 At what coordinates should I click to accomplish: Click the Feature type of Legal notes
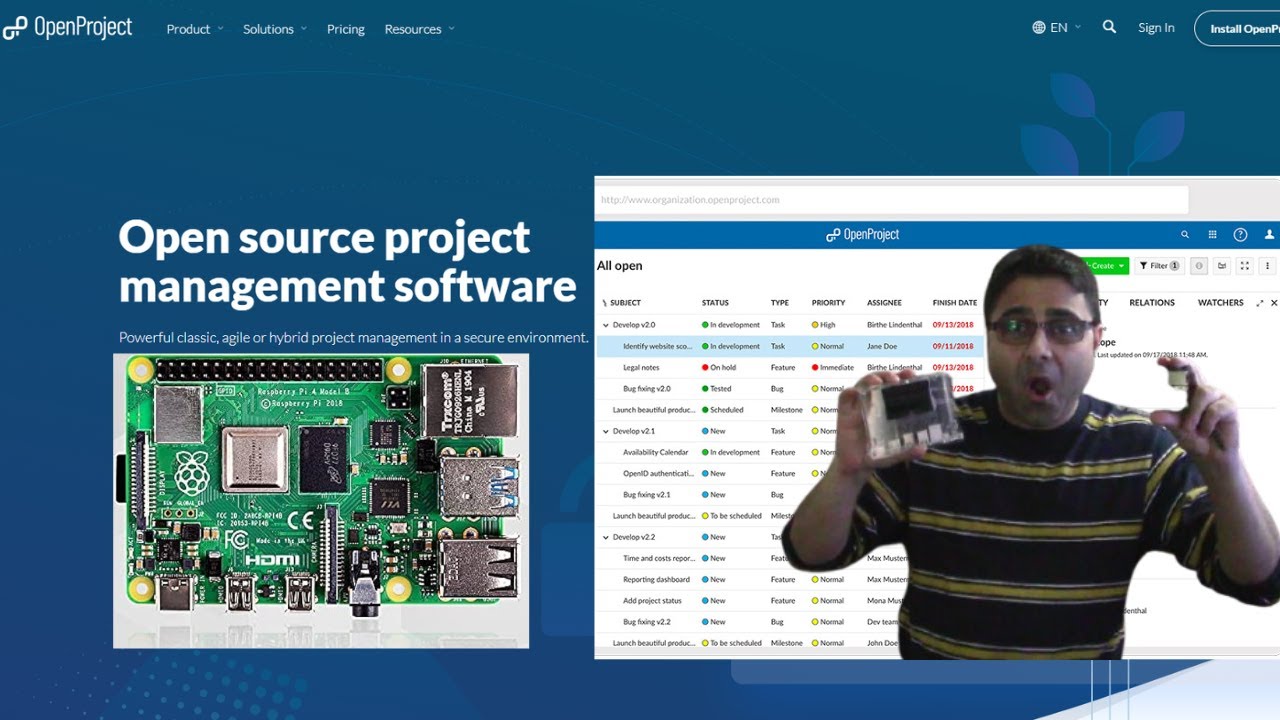783,368
